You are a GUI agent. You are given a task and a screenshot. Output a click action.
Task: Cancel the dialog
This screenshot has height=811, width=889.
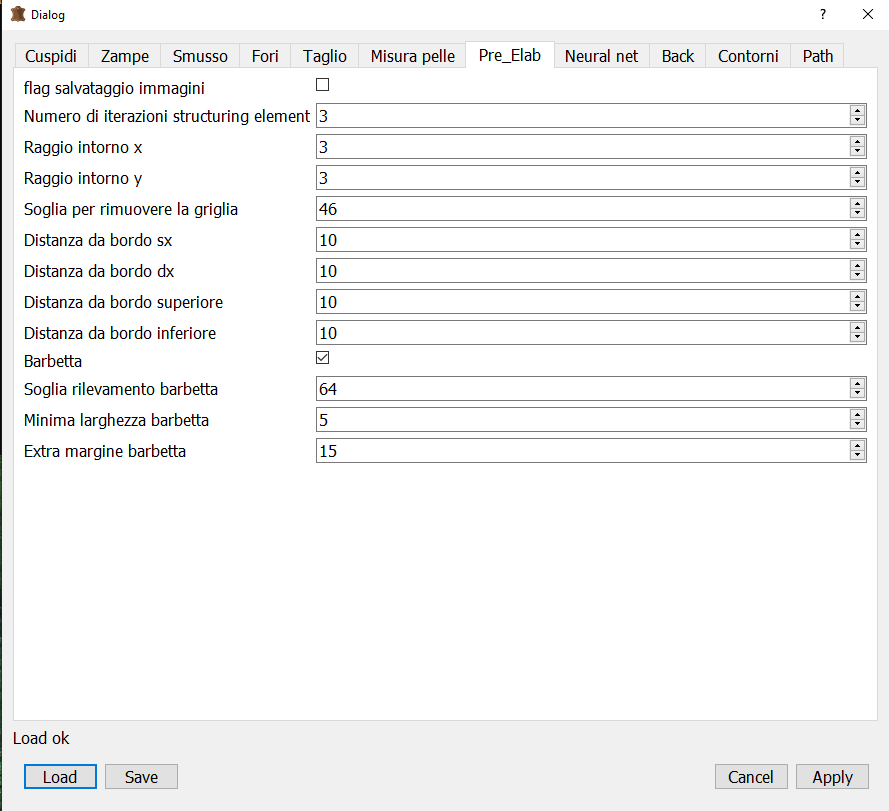[751, 777]
